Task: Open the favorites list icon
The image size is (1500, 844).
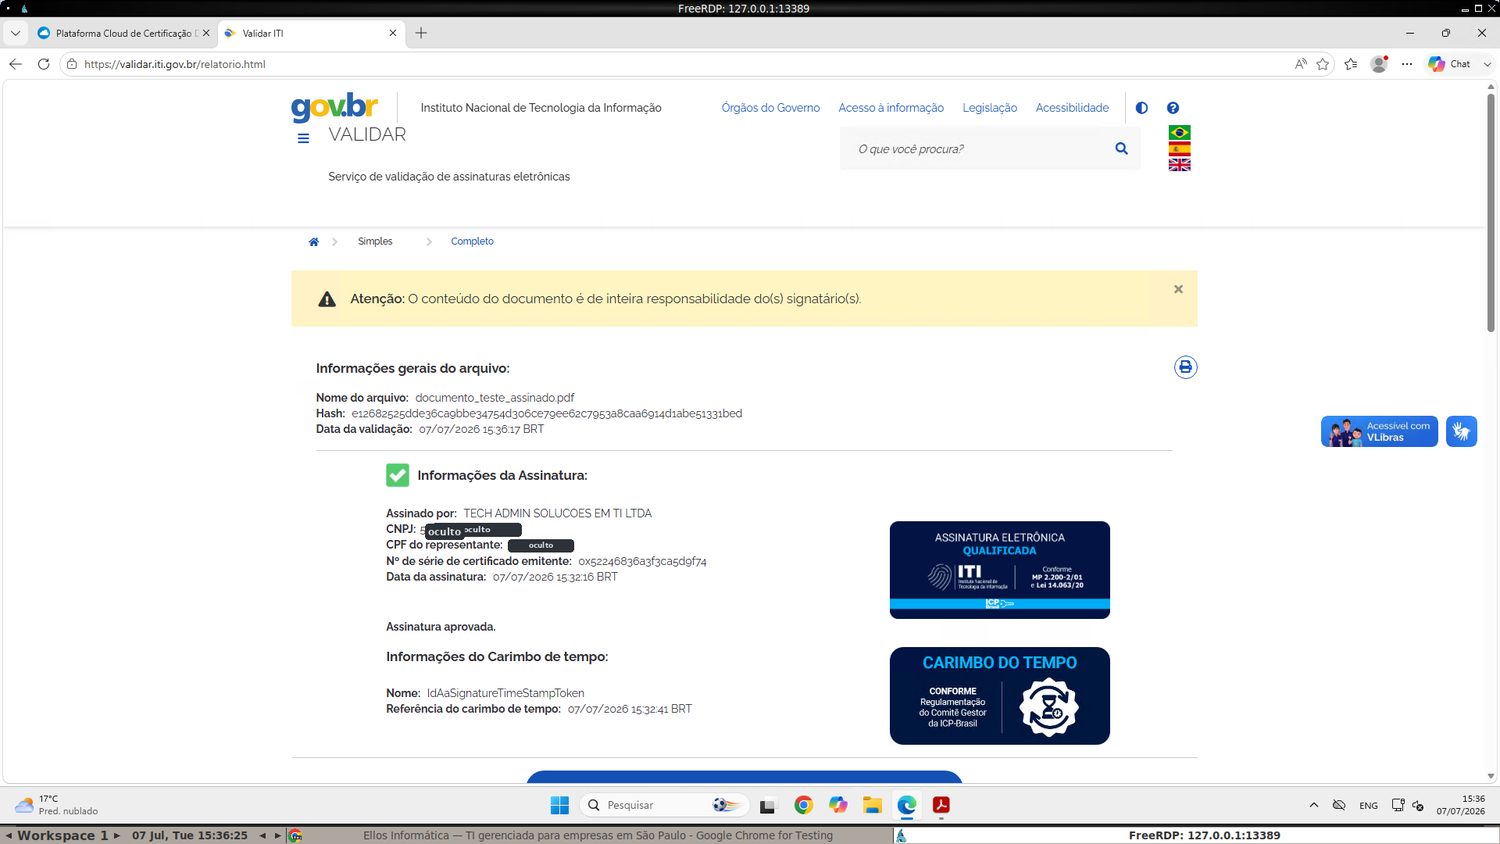Action: click(x=1351, y=64)
